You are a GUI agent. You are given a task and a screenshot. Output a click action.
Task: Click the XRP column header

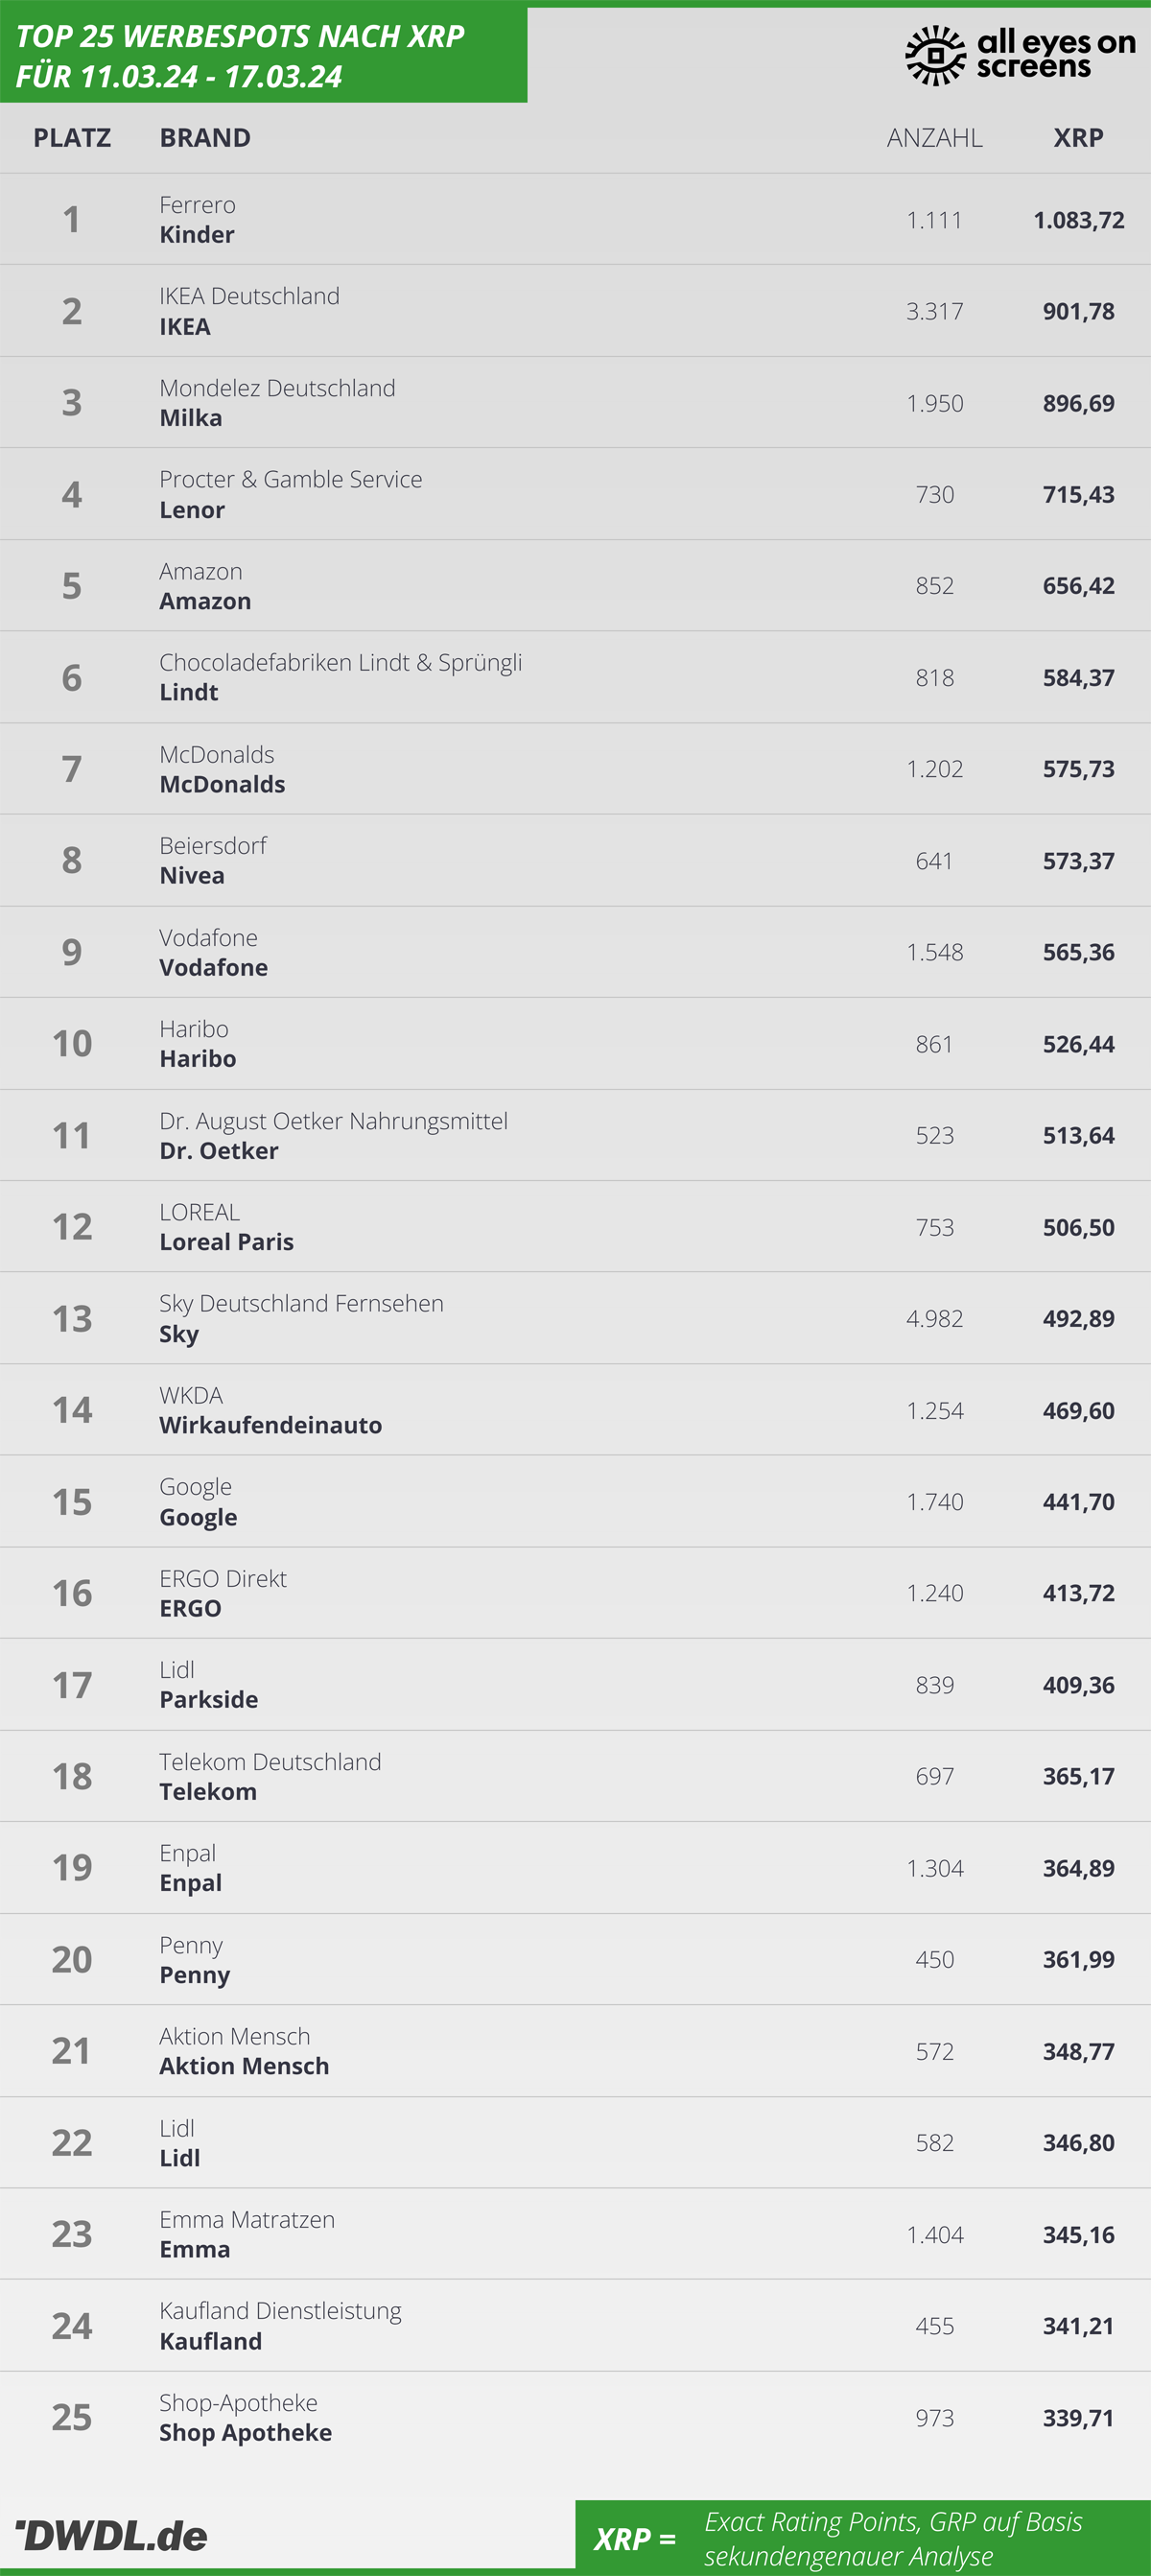point(1078,138)
